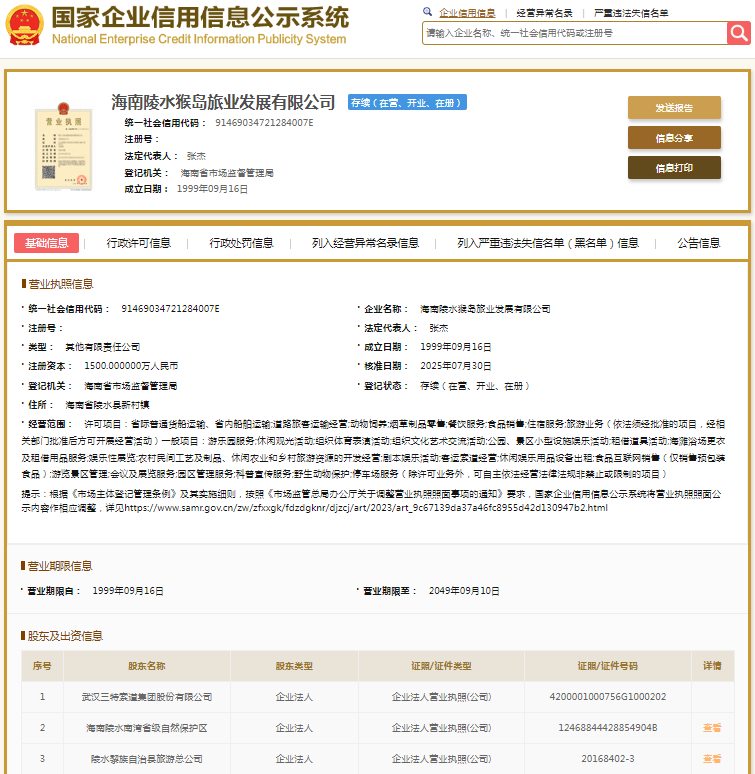Click the business term end date 2049年09月10日

click(x=464, y=591)
